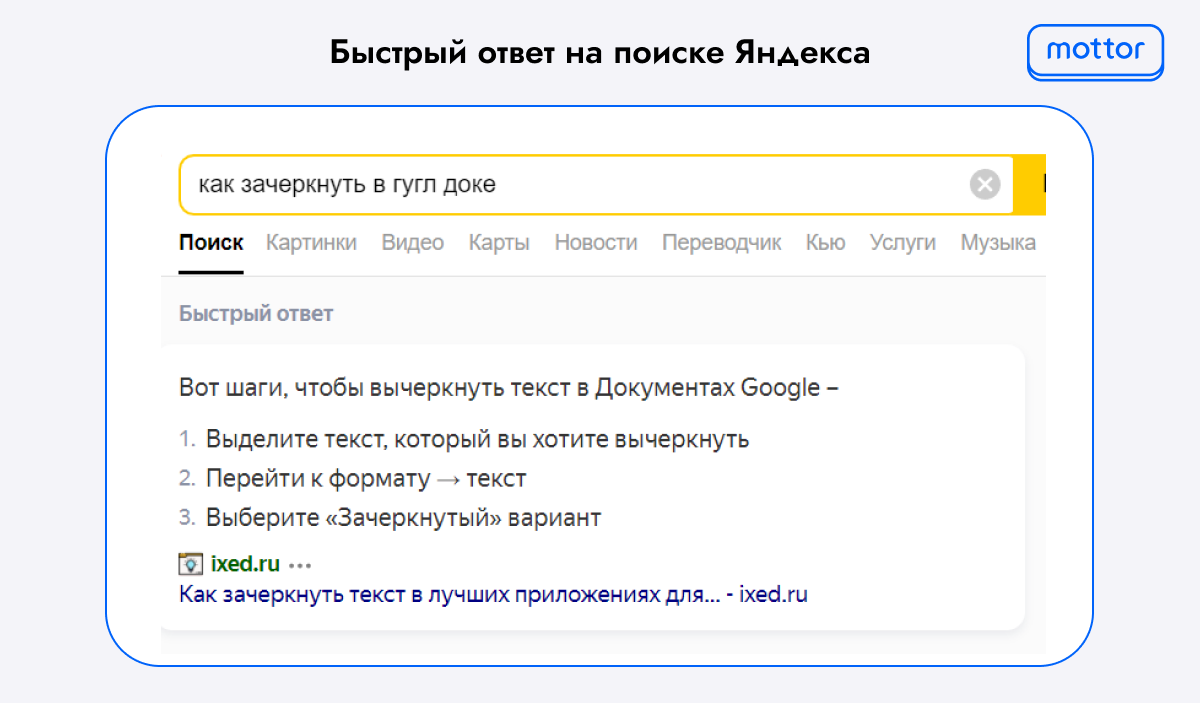The width and height of the screenshot is (1200, 703).
Task: Select the Услуги tab
Action: (x=903, y=242)
